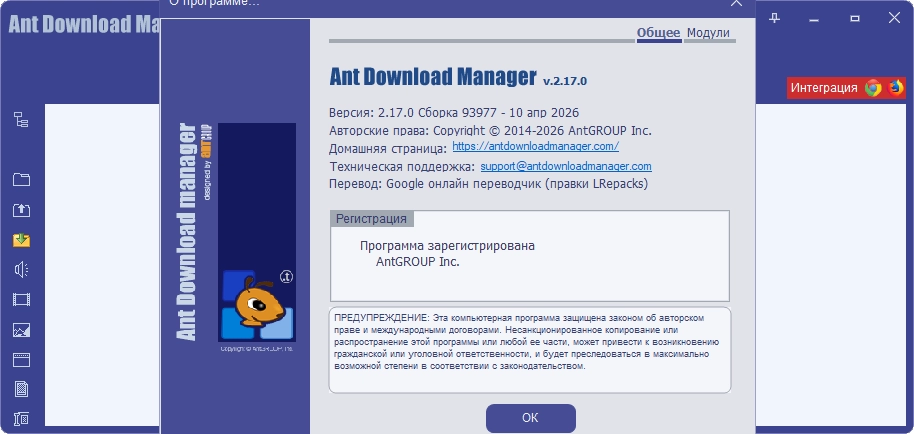Click the ant mascot logo image

256,305
